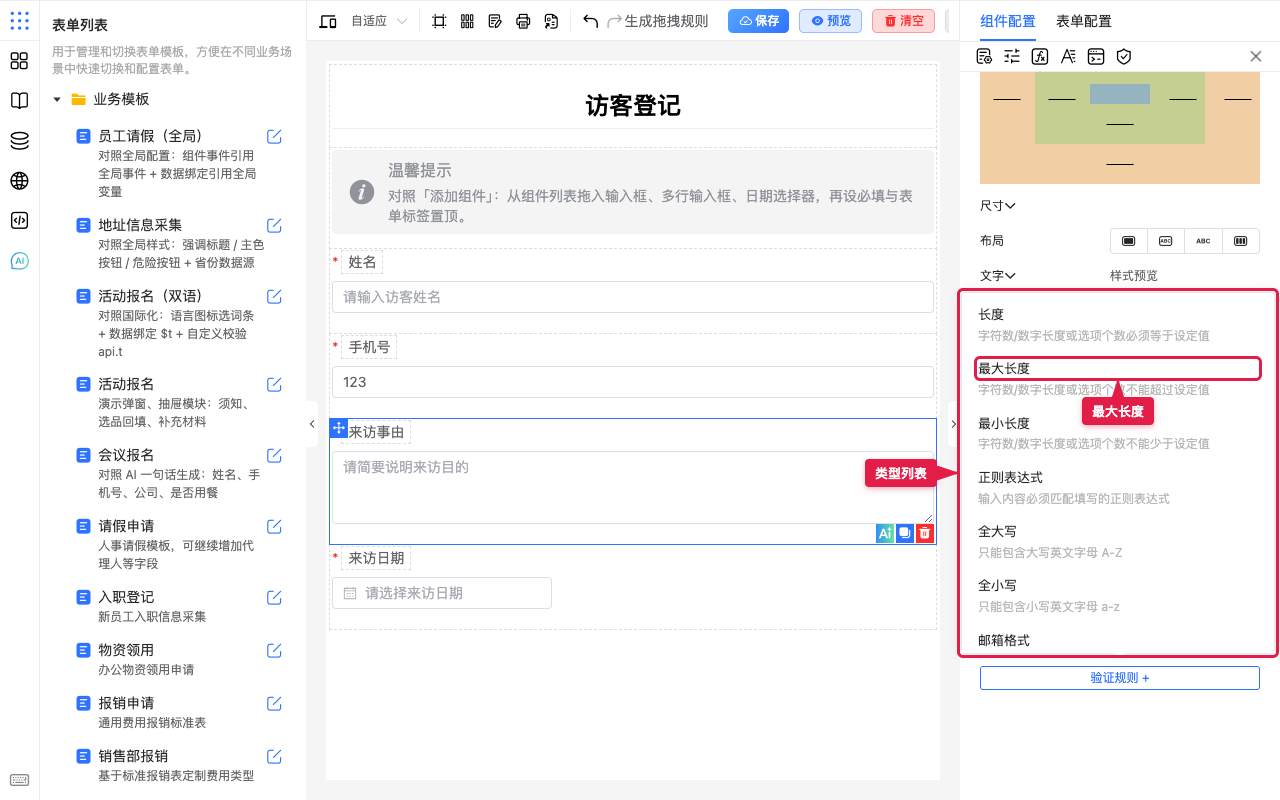This screenshot has width=1280, height=800.
Task: Open the sliders settings config icon
Action: click(x=1012, y=56)
